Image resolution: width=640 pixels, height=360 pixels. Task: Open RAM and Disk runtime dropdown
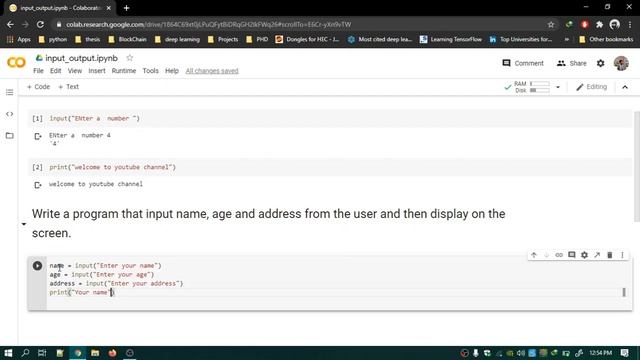tap(558, 87)
